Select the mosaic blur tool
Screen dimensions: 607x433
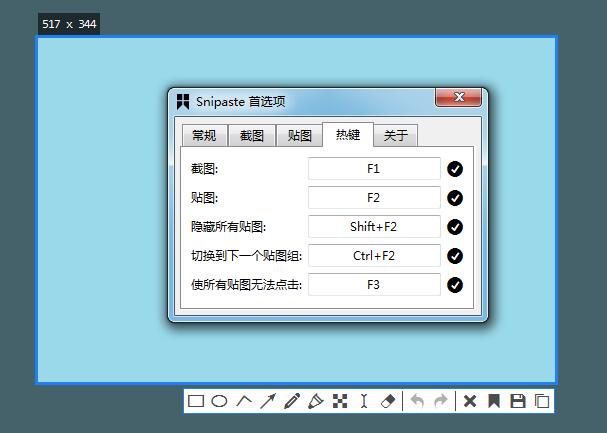340,401
